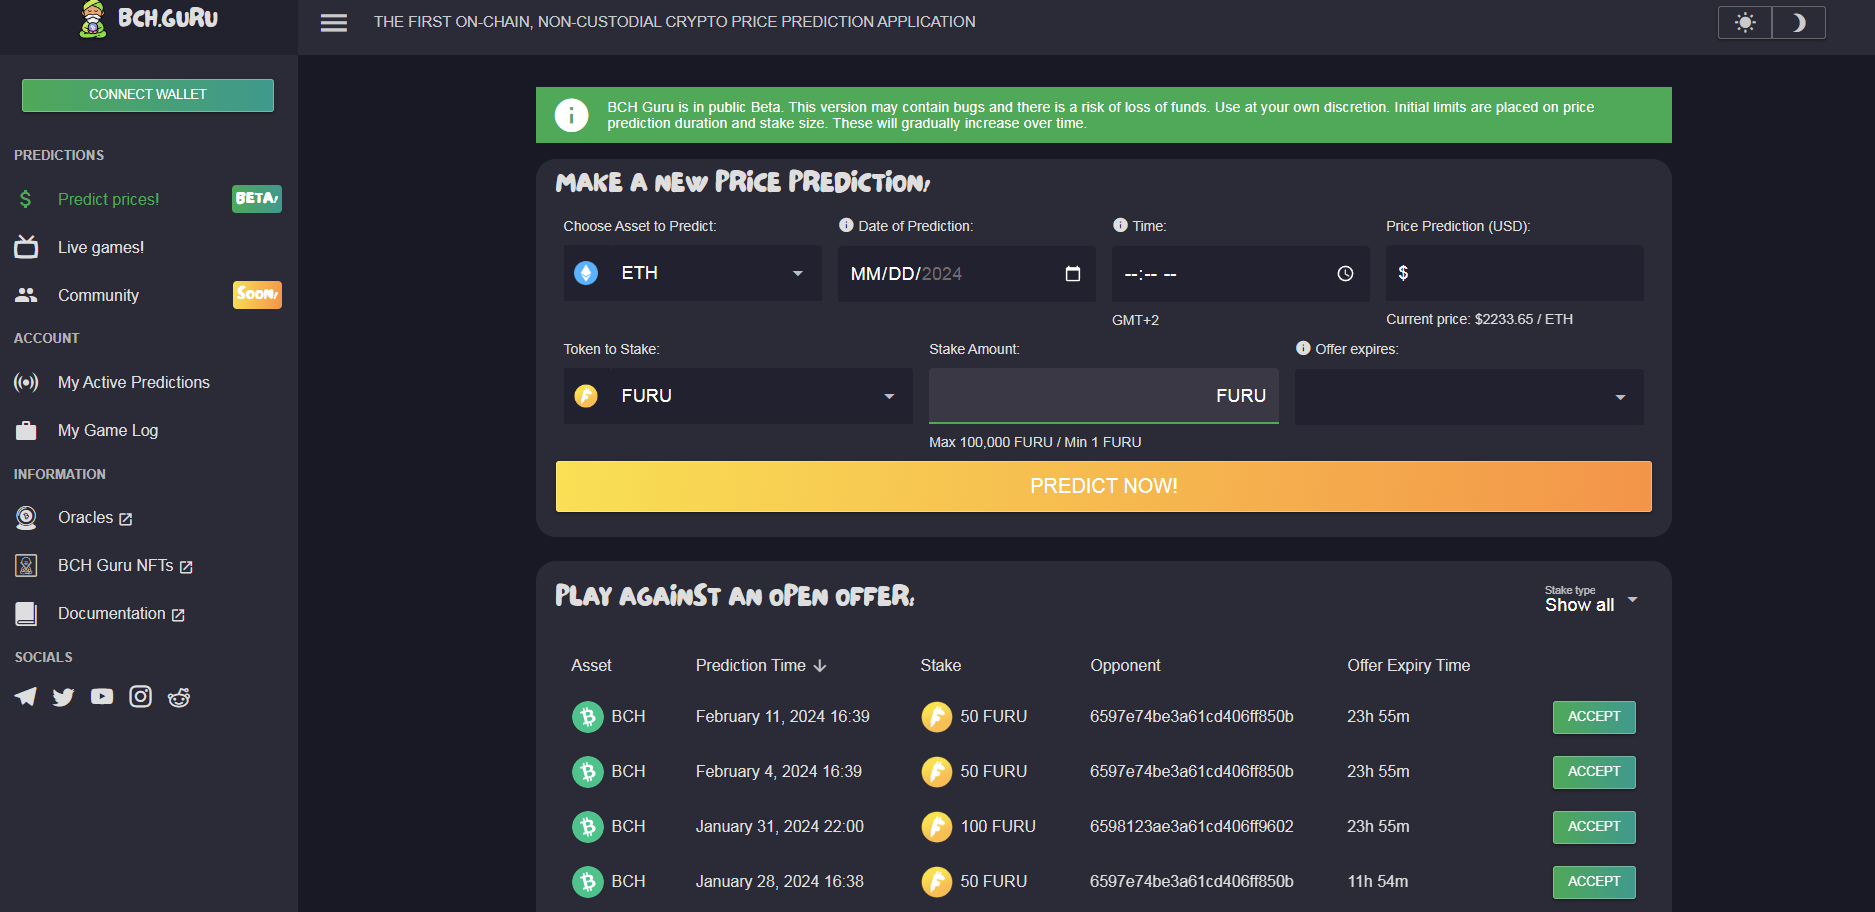This screenshot has width=1875, height=912.
Task: Click the Date of Prediction input
Action: [x=967, y=274]
